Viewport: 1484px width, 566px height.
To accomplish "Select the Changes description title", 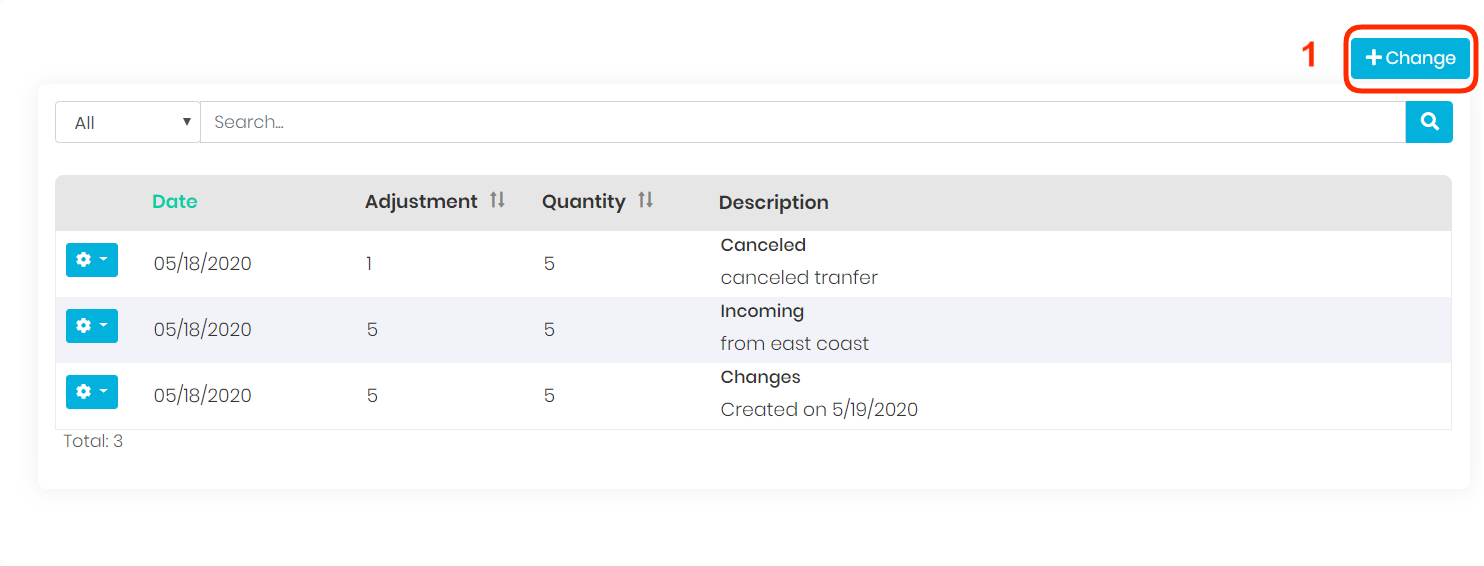I will pyautogui.click(x=760, y=377).
